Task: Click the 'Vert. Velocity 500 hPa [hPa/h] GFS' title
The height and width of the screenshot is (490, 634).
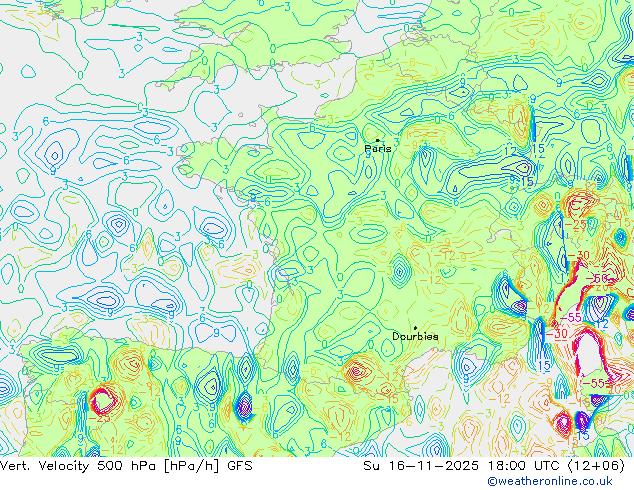Action: coord(126,466)
